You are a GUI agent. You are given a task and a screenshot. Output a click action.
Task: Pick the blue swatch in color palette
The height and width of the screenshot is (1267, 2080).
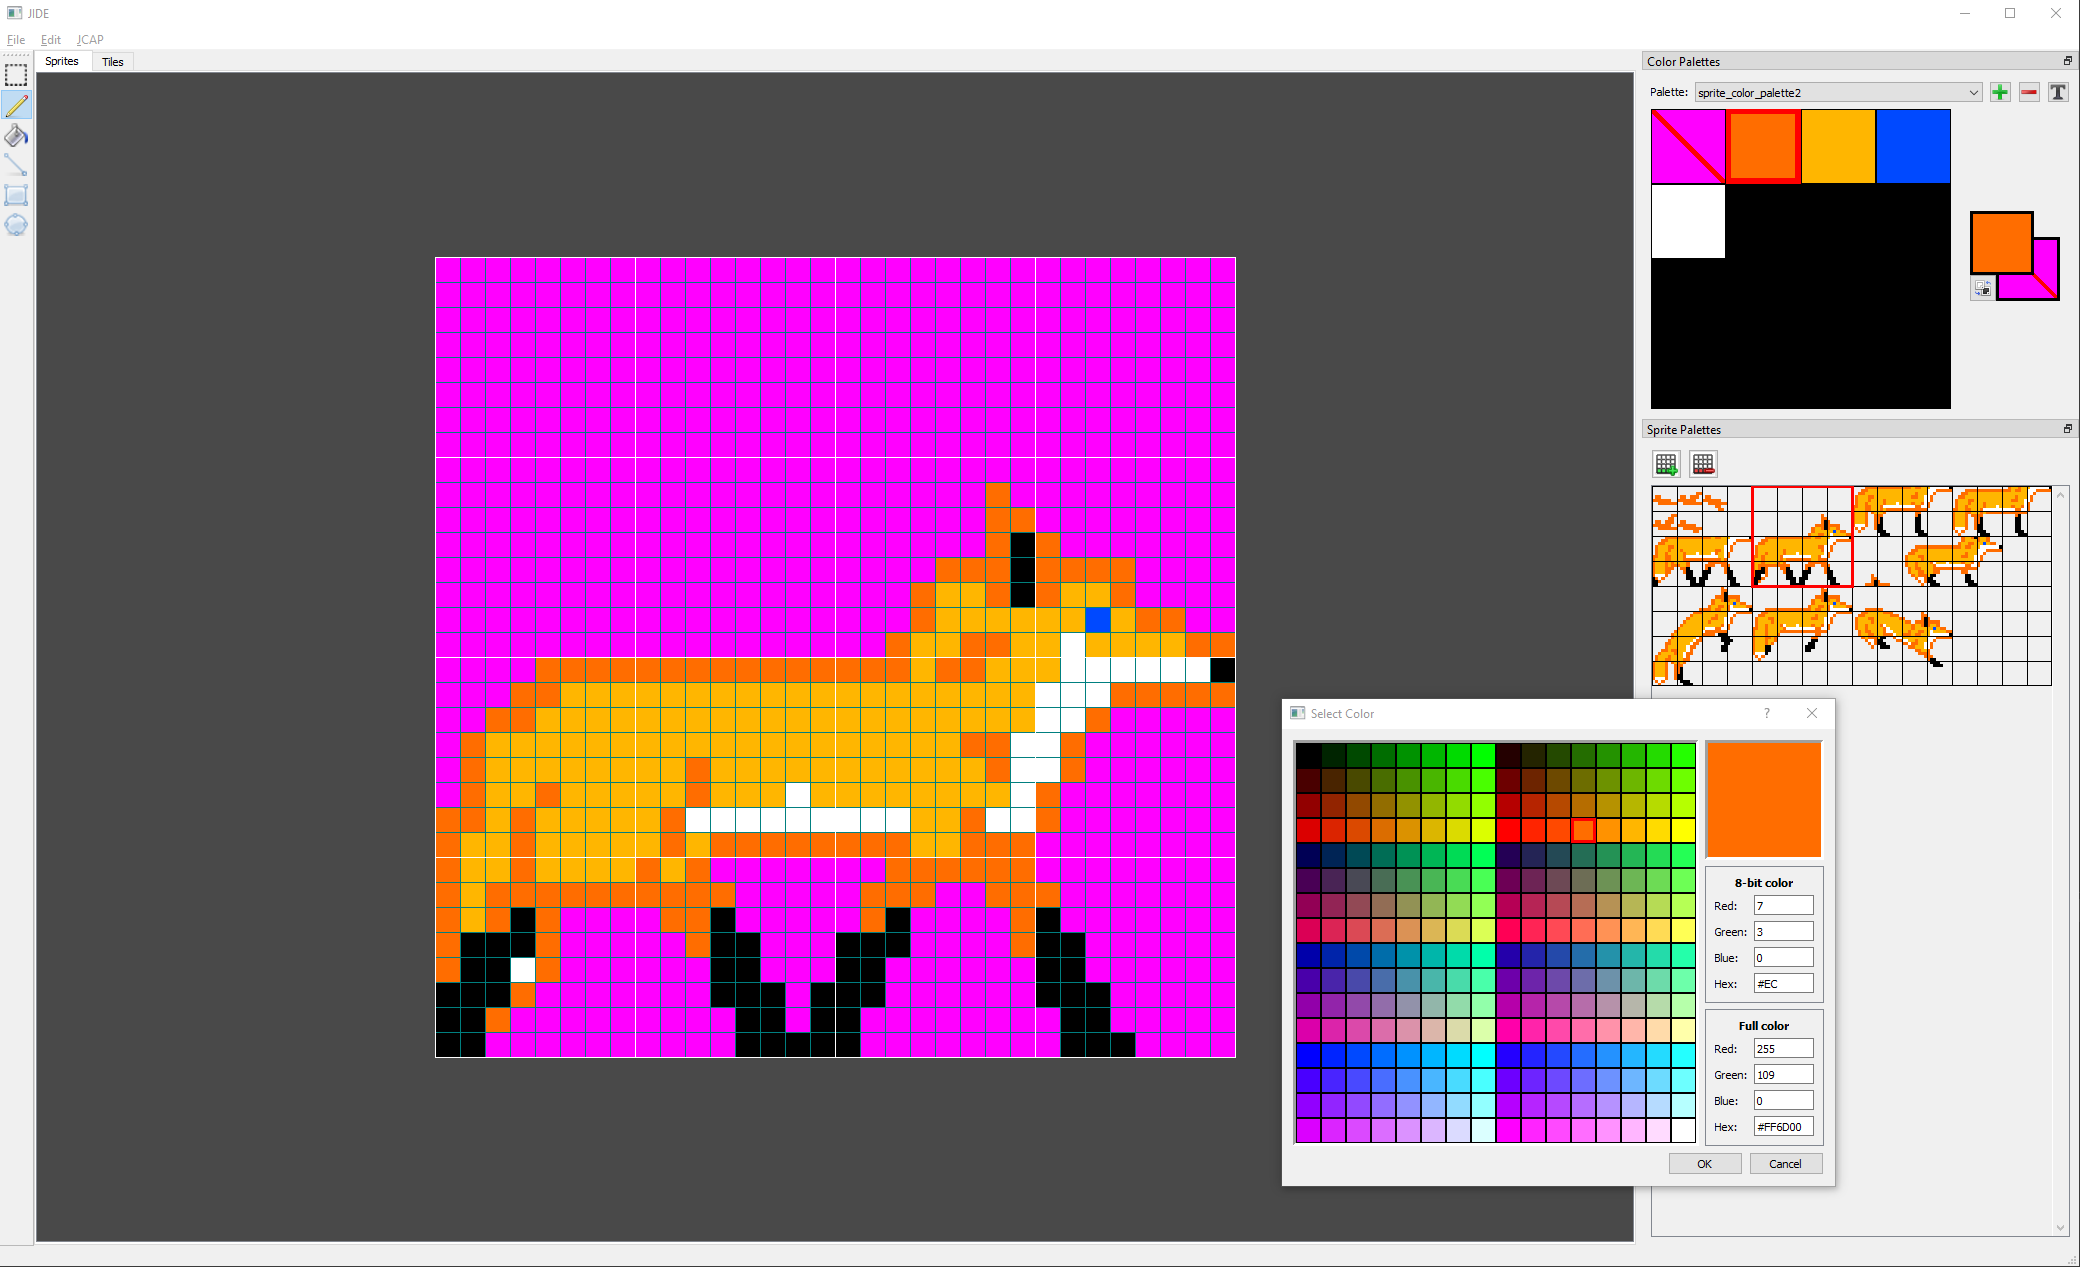1912,147
